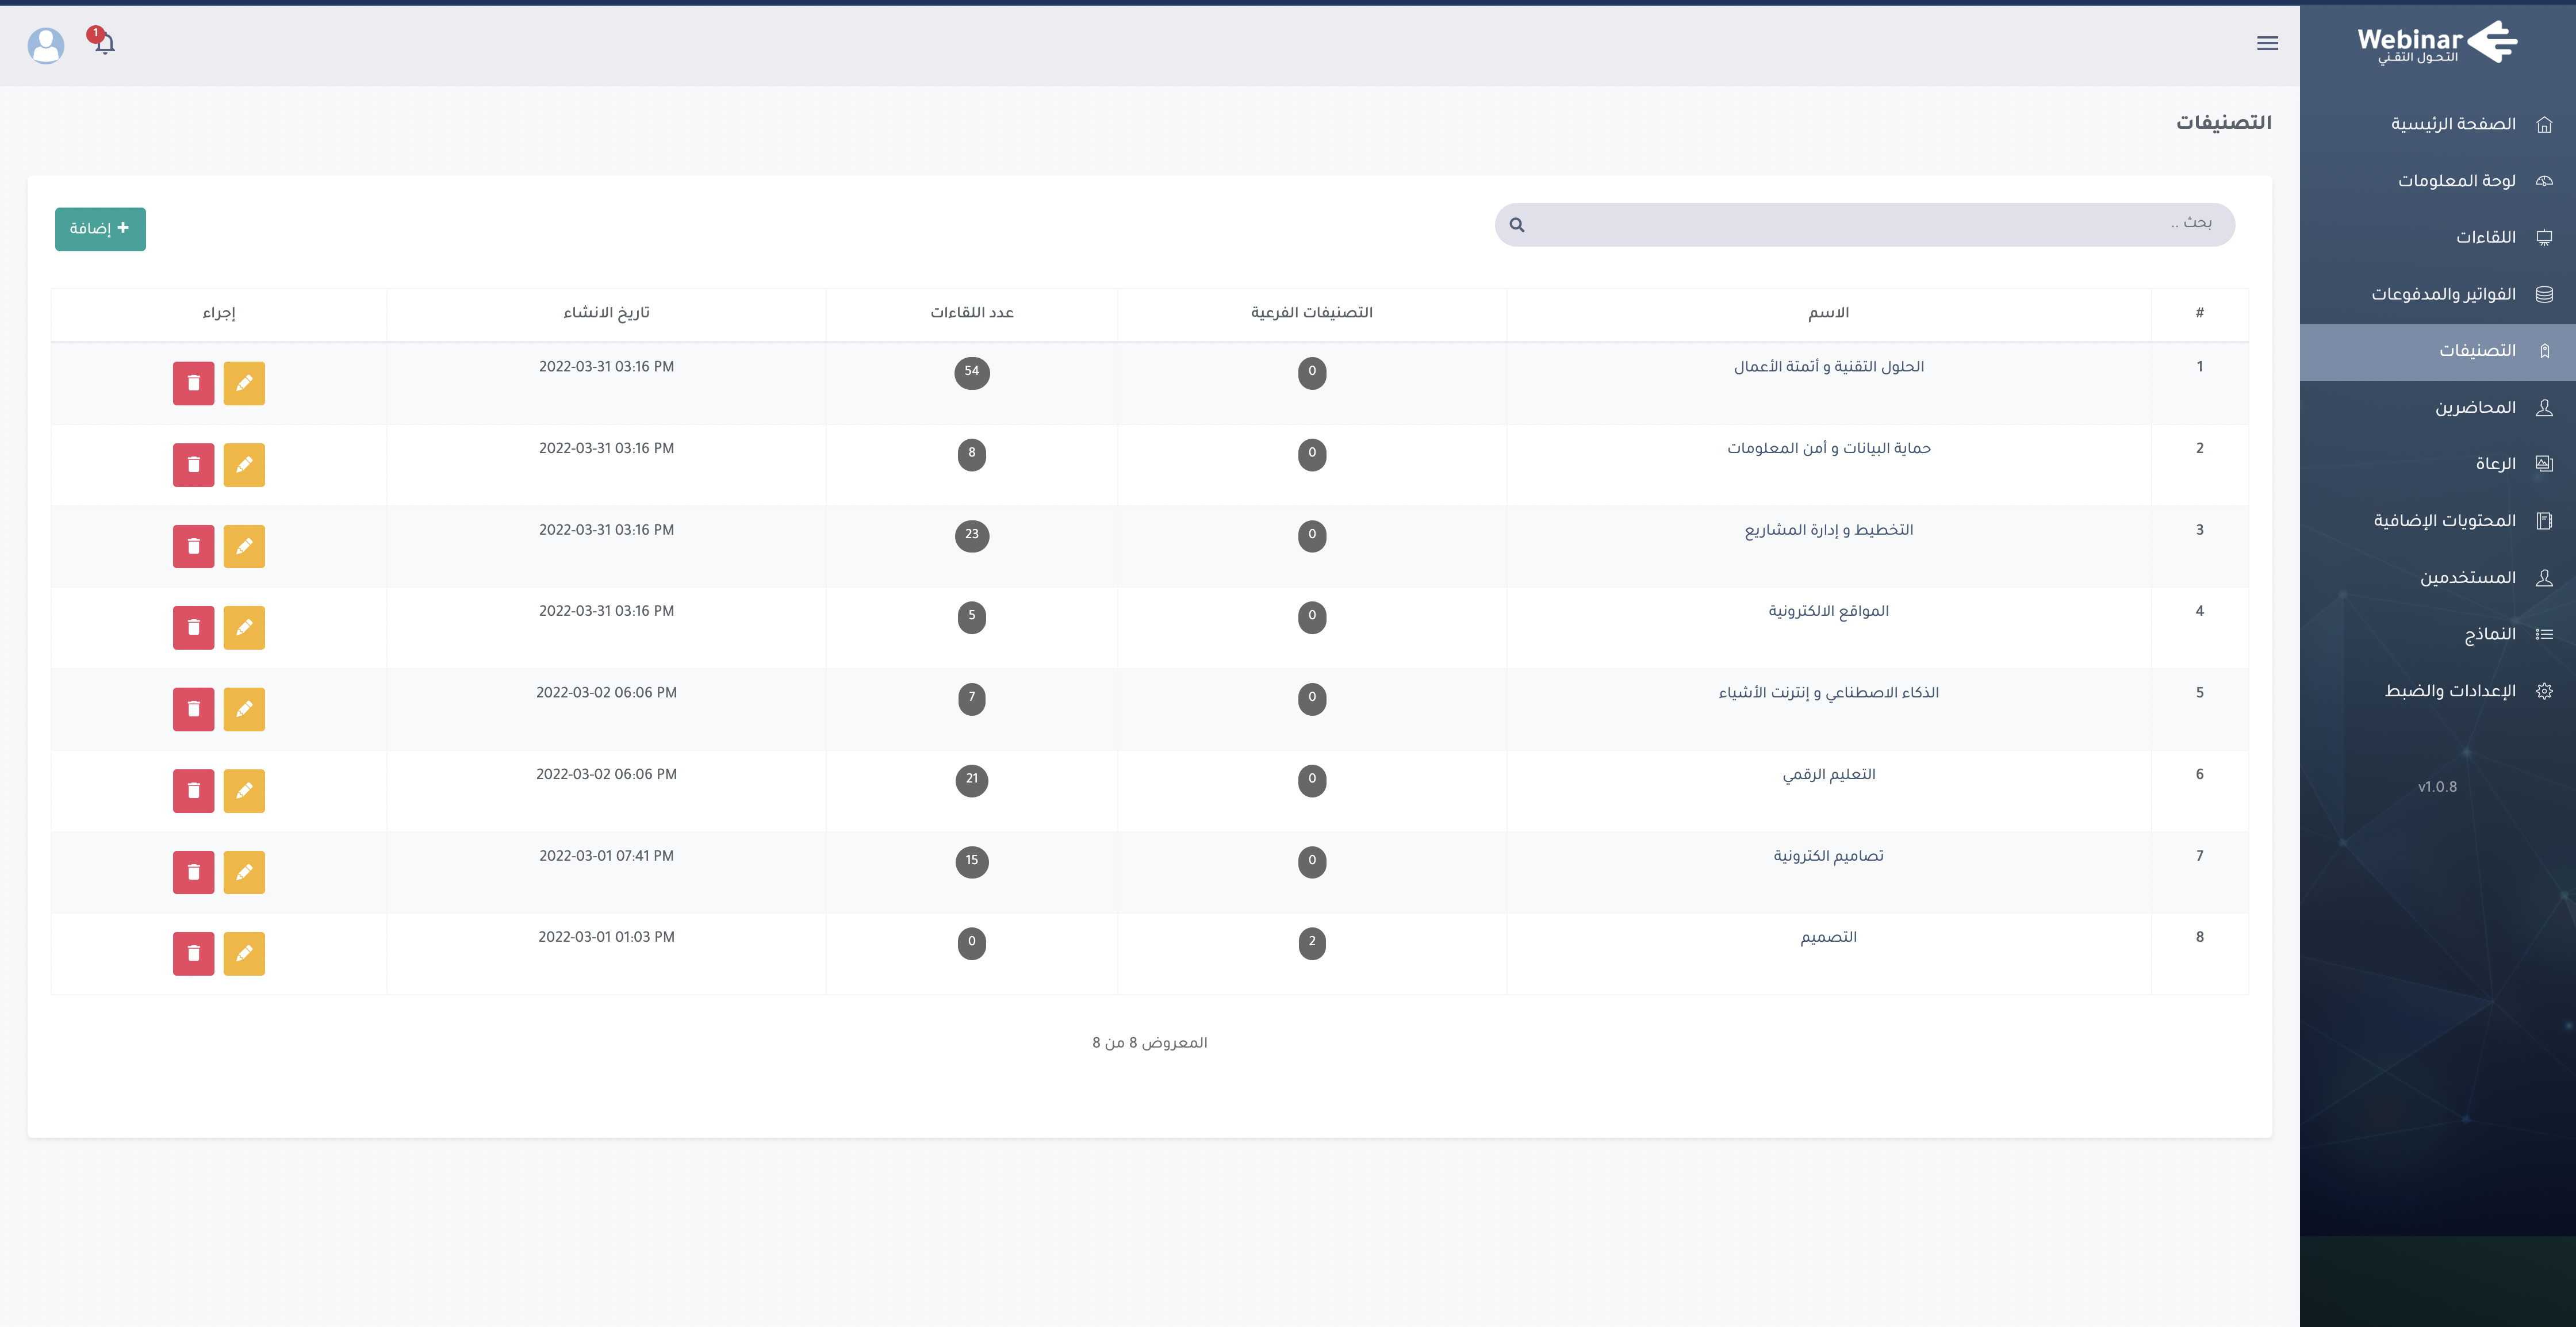Screen dimensions: 2576x1327
Task: Delete the الذكاء الاصطناعي و إنترنت الأشياء category
Action: tap(194, 709)
